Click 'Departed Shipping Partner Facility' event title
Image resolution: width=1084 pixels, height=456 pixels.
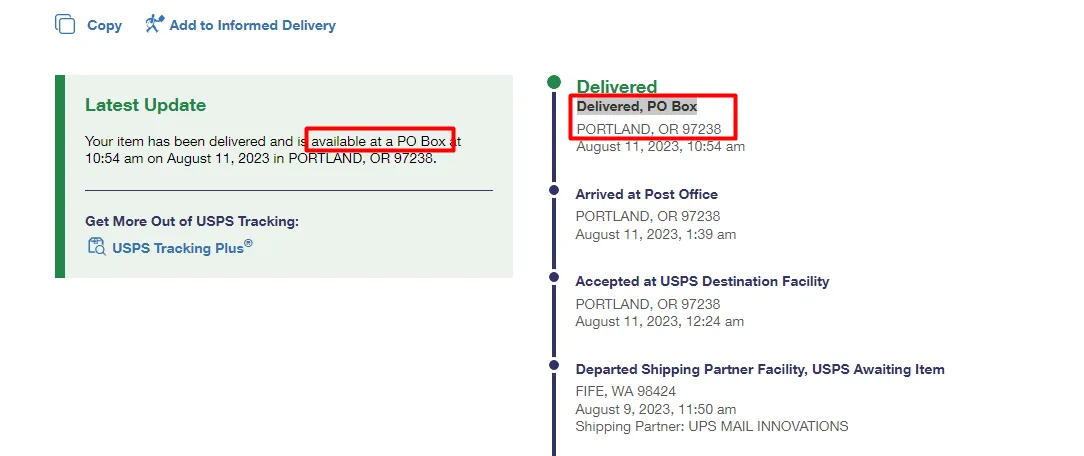(x=759, y=369)
